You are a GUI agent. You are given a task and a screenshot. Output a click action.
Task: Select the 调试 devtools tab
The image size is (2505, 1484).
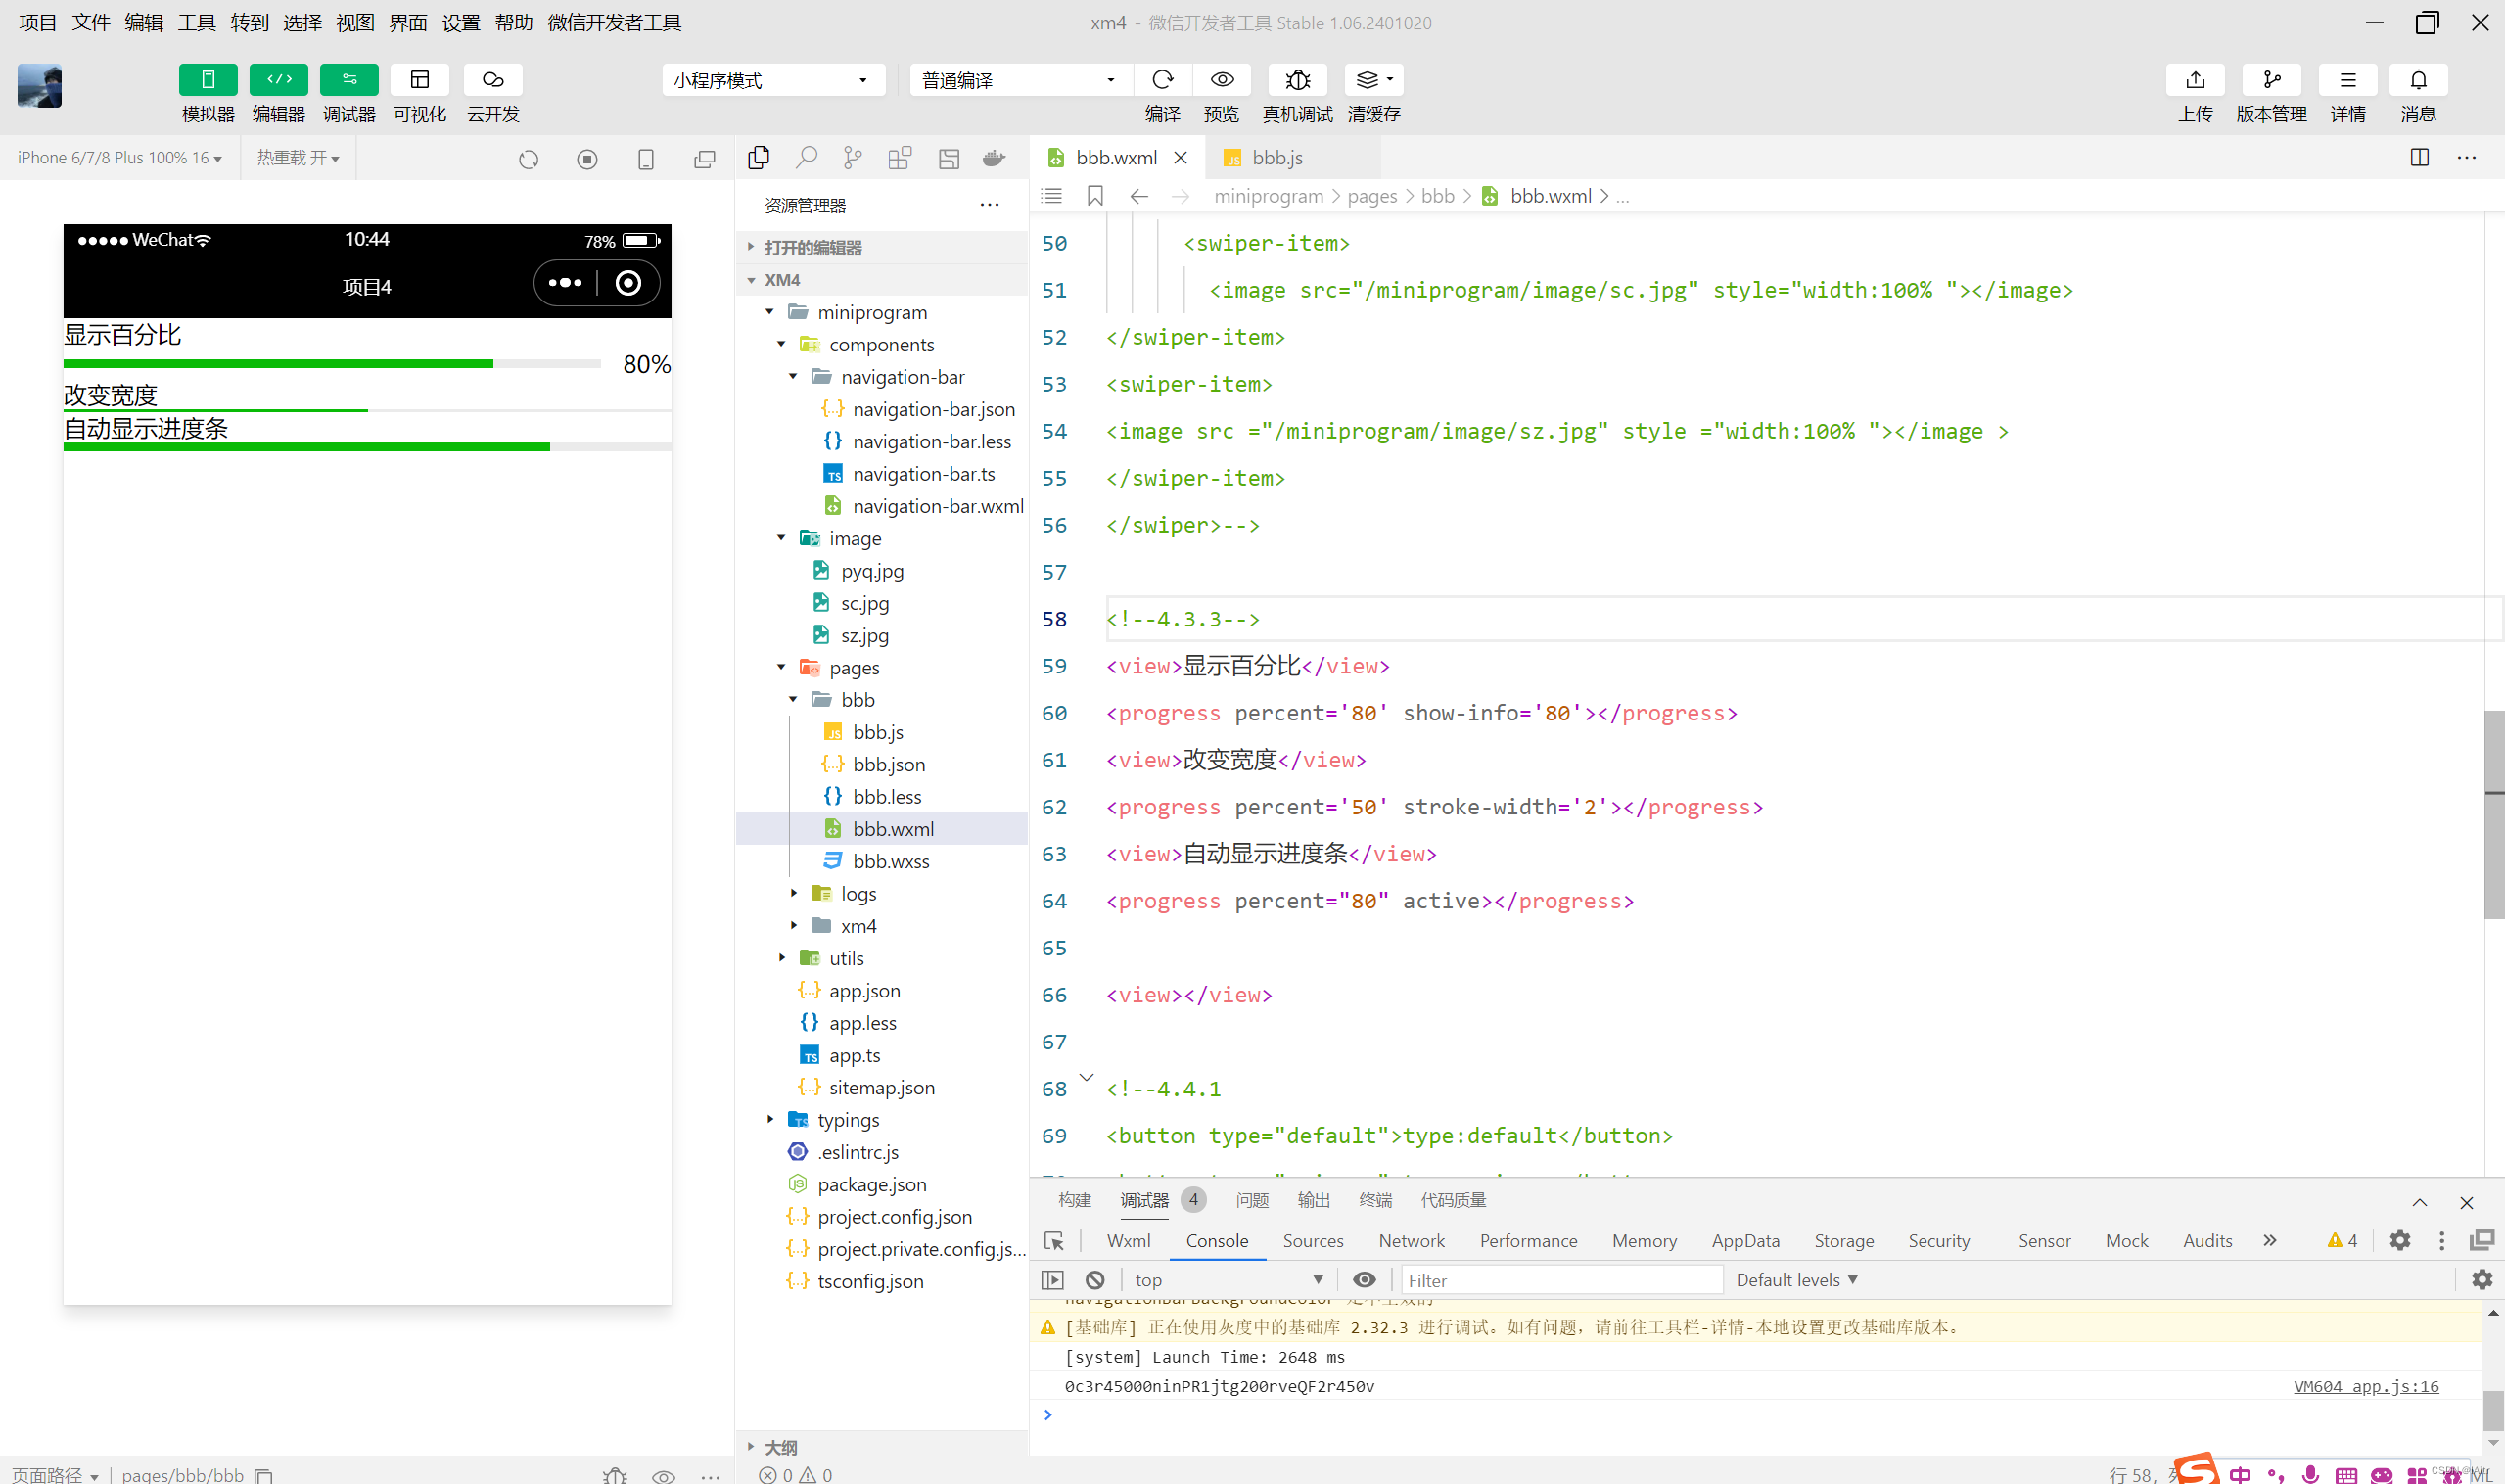tap(1144, 1199)
